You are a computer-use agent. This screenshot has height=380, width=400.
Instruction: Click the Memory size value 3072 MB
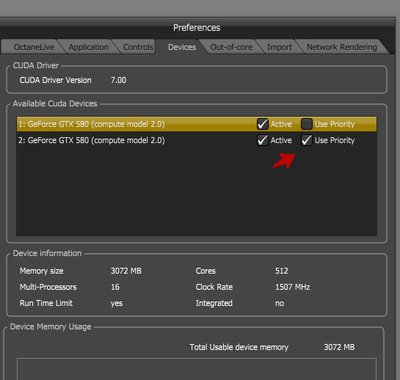126,271
